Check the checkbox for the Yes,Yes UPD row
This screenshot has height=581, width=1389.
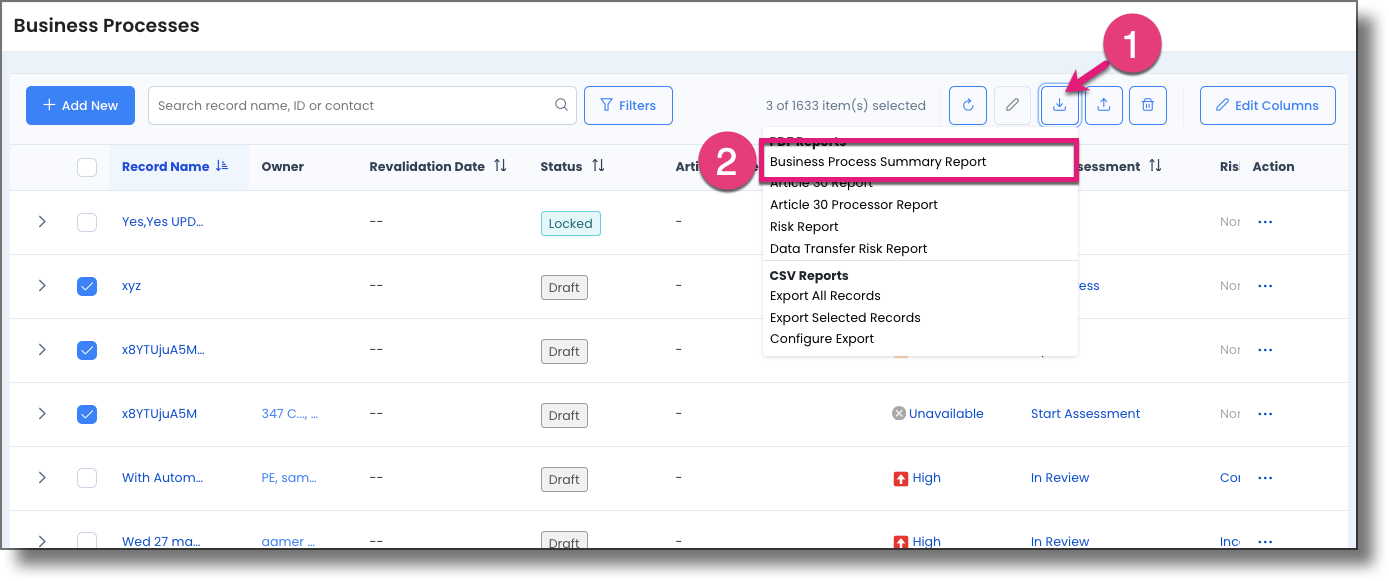tap(87, 222)
